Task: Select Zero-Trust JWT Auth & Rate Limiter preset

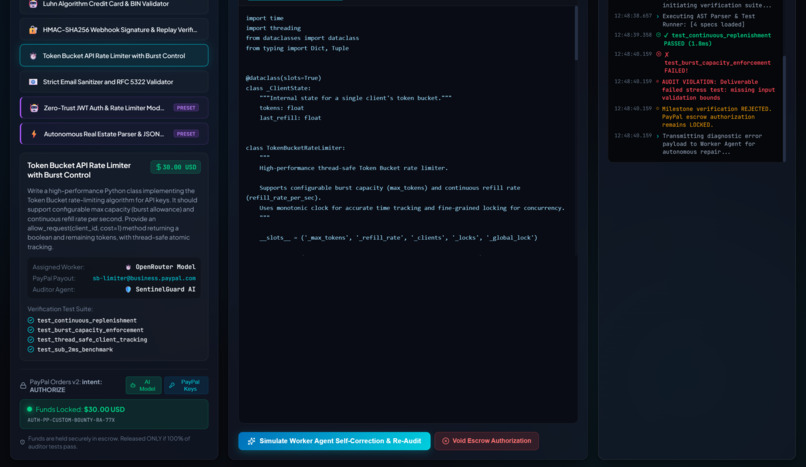Action: pyautogui.click(x=114, y=108)
